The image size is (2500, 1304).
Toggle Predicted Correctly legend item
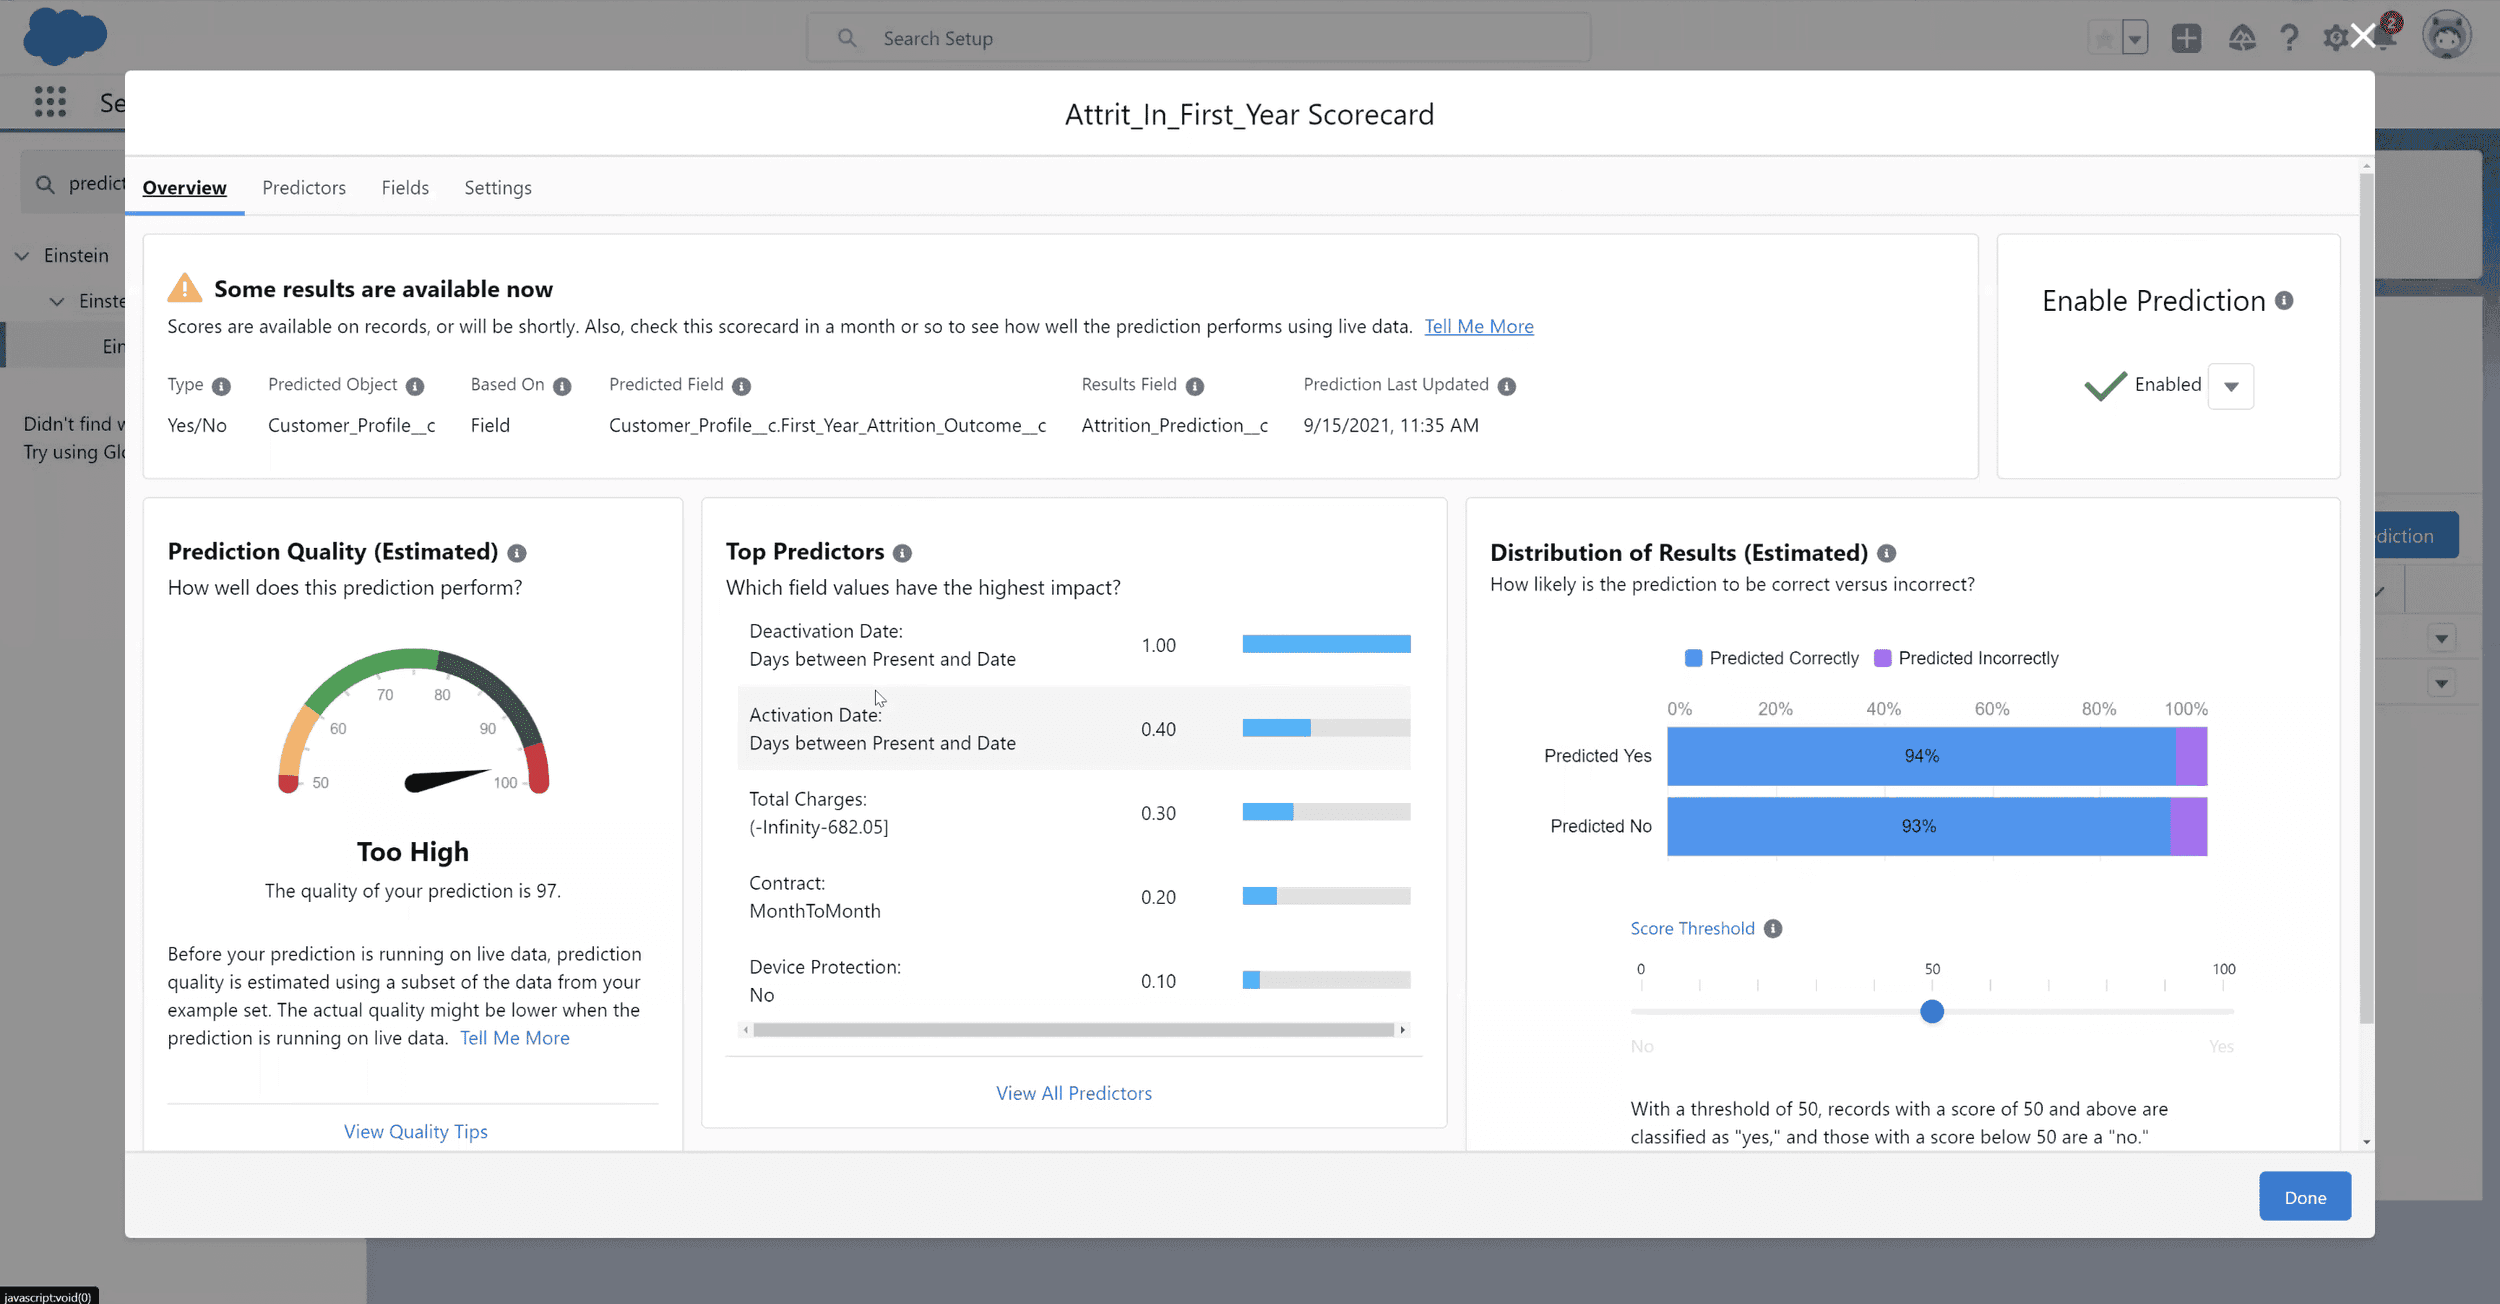(x=1772, y=658)
